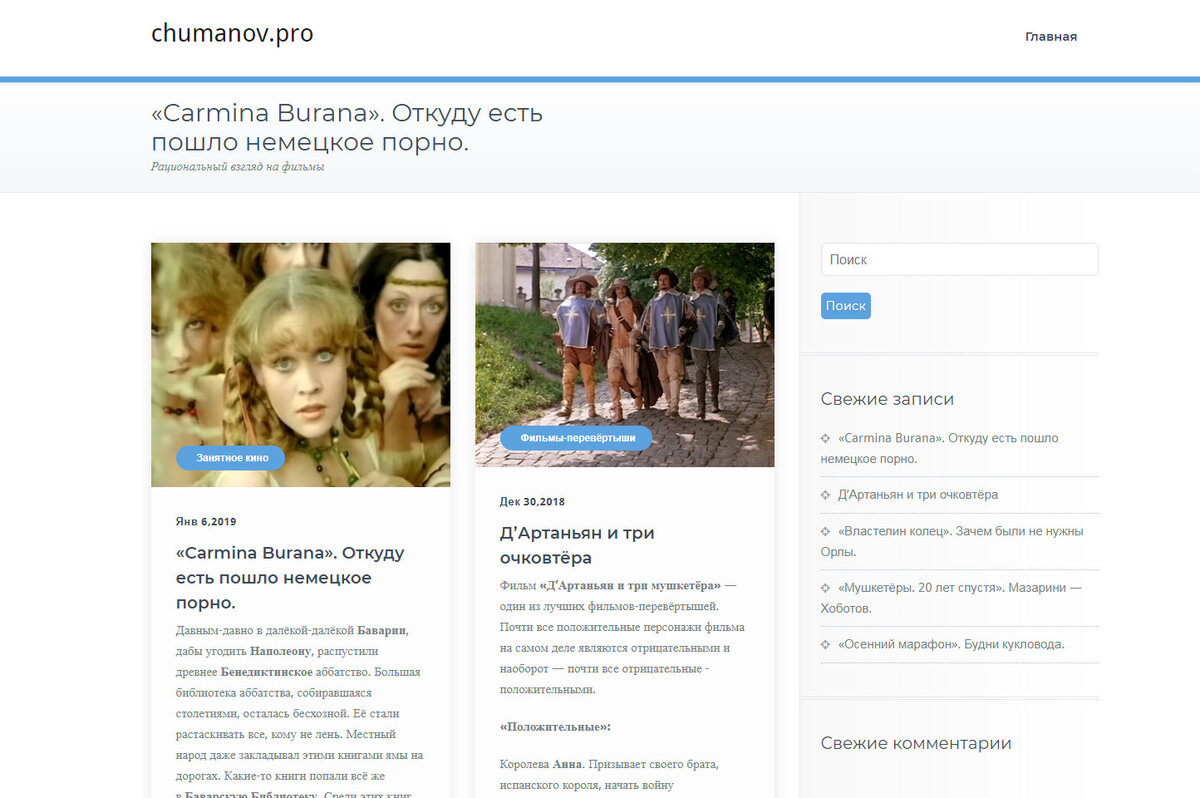Click into the Поиск search field
Viewport: 1200px width, 798px height.
pos(959,259)
